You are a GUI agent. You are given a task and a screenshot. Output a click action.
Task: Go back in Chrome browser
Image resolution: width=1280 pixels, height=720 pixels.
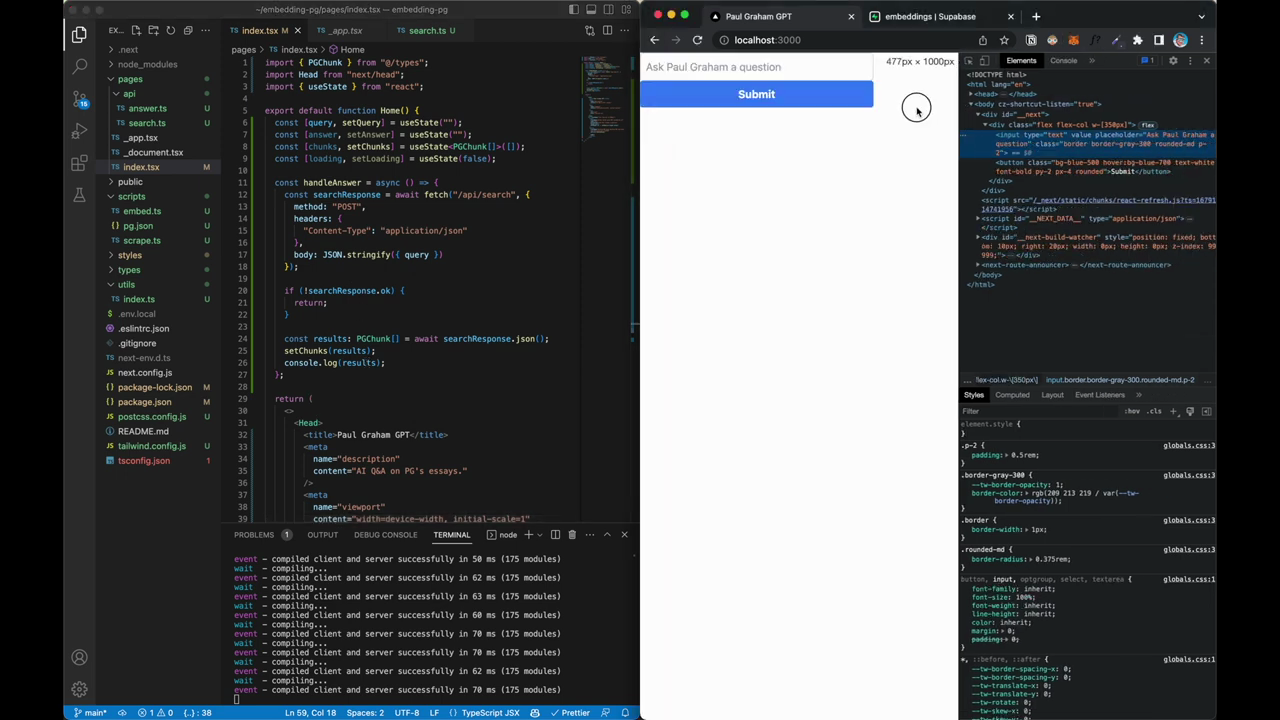tap(655, 40)
